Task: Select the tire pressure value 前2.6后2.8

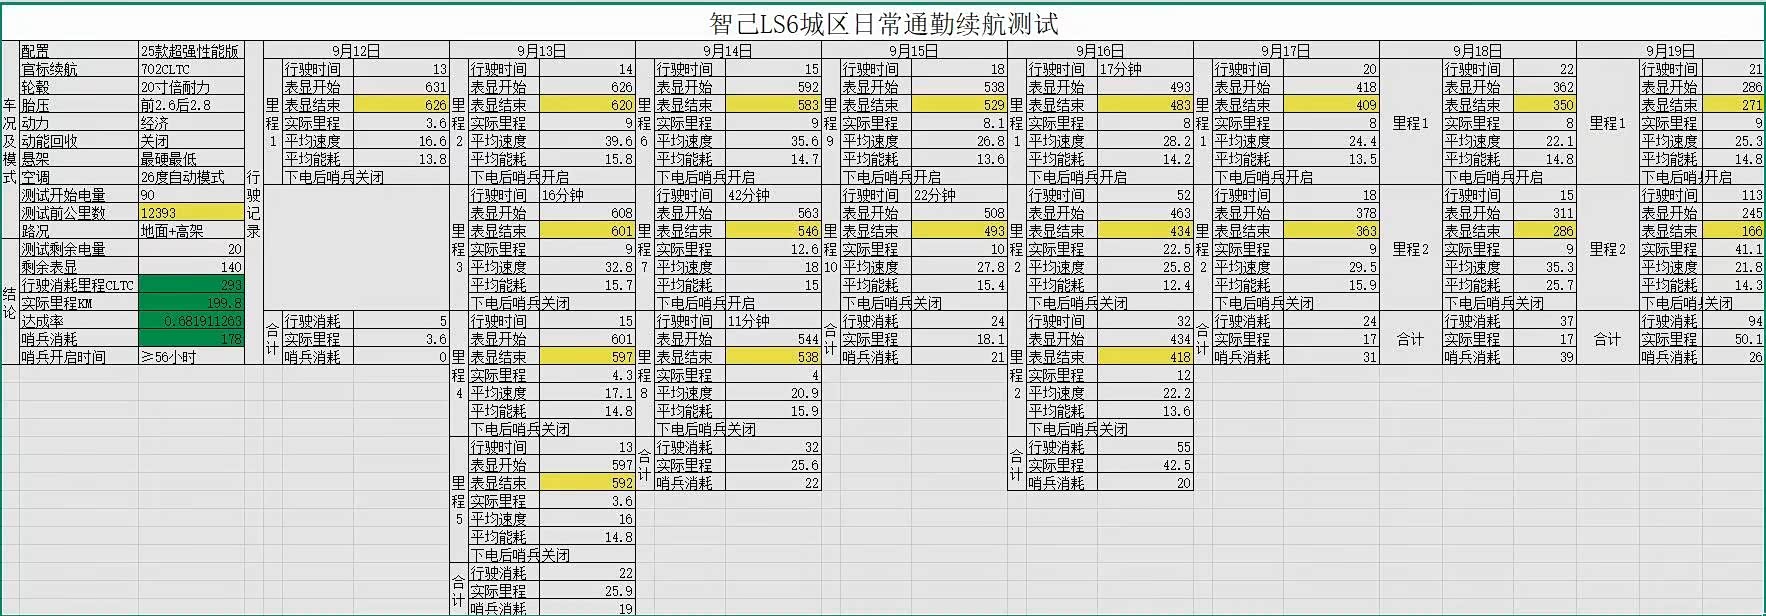Action: coord(191,105)
